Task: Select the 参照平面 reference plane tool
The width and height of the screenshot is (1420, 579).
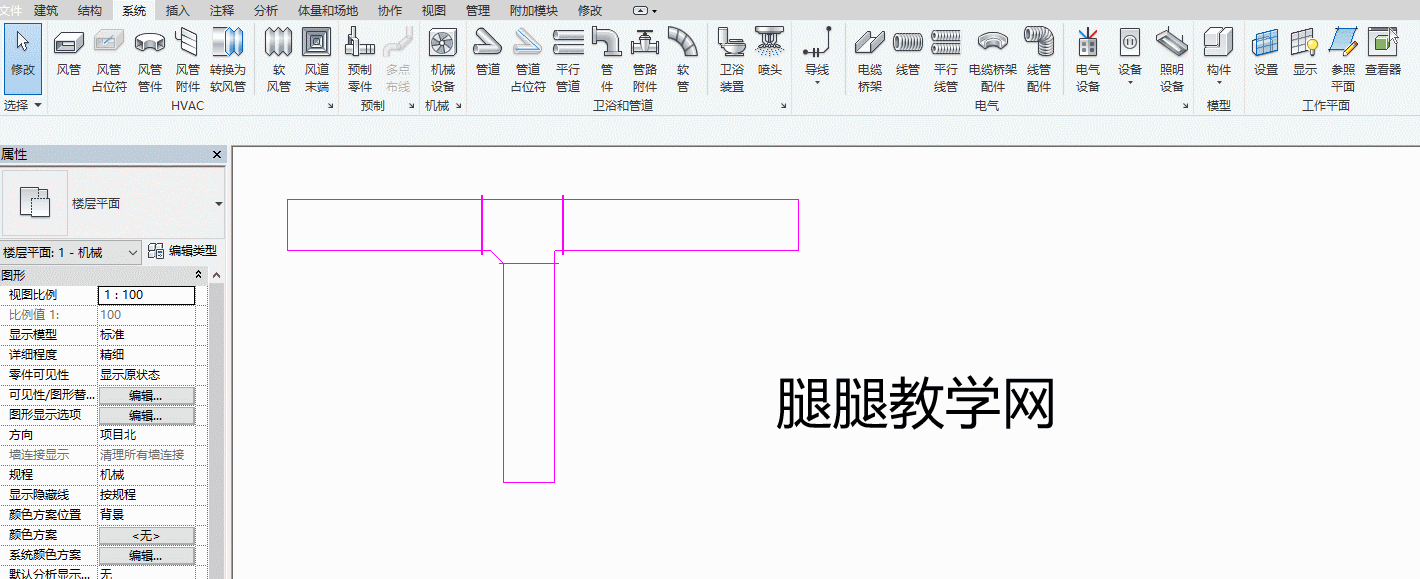Action: [1343, 59]
